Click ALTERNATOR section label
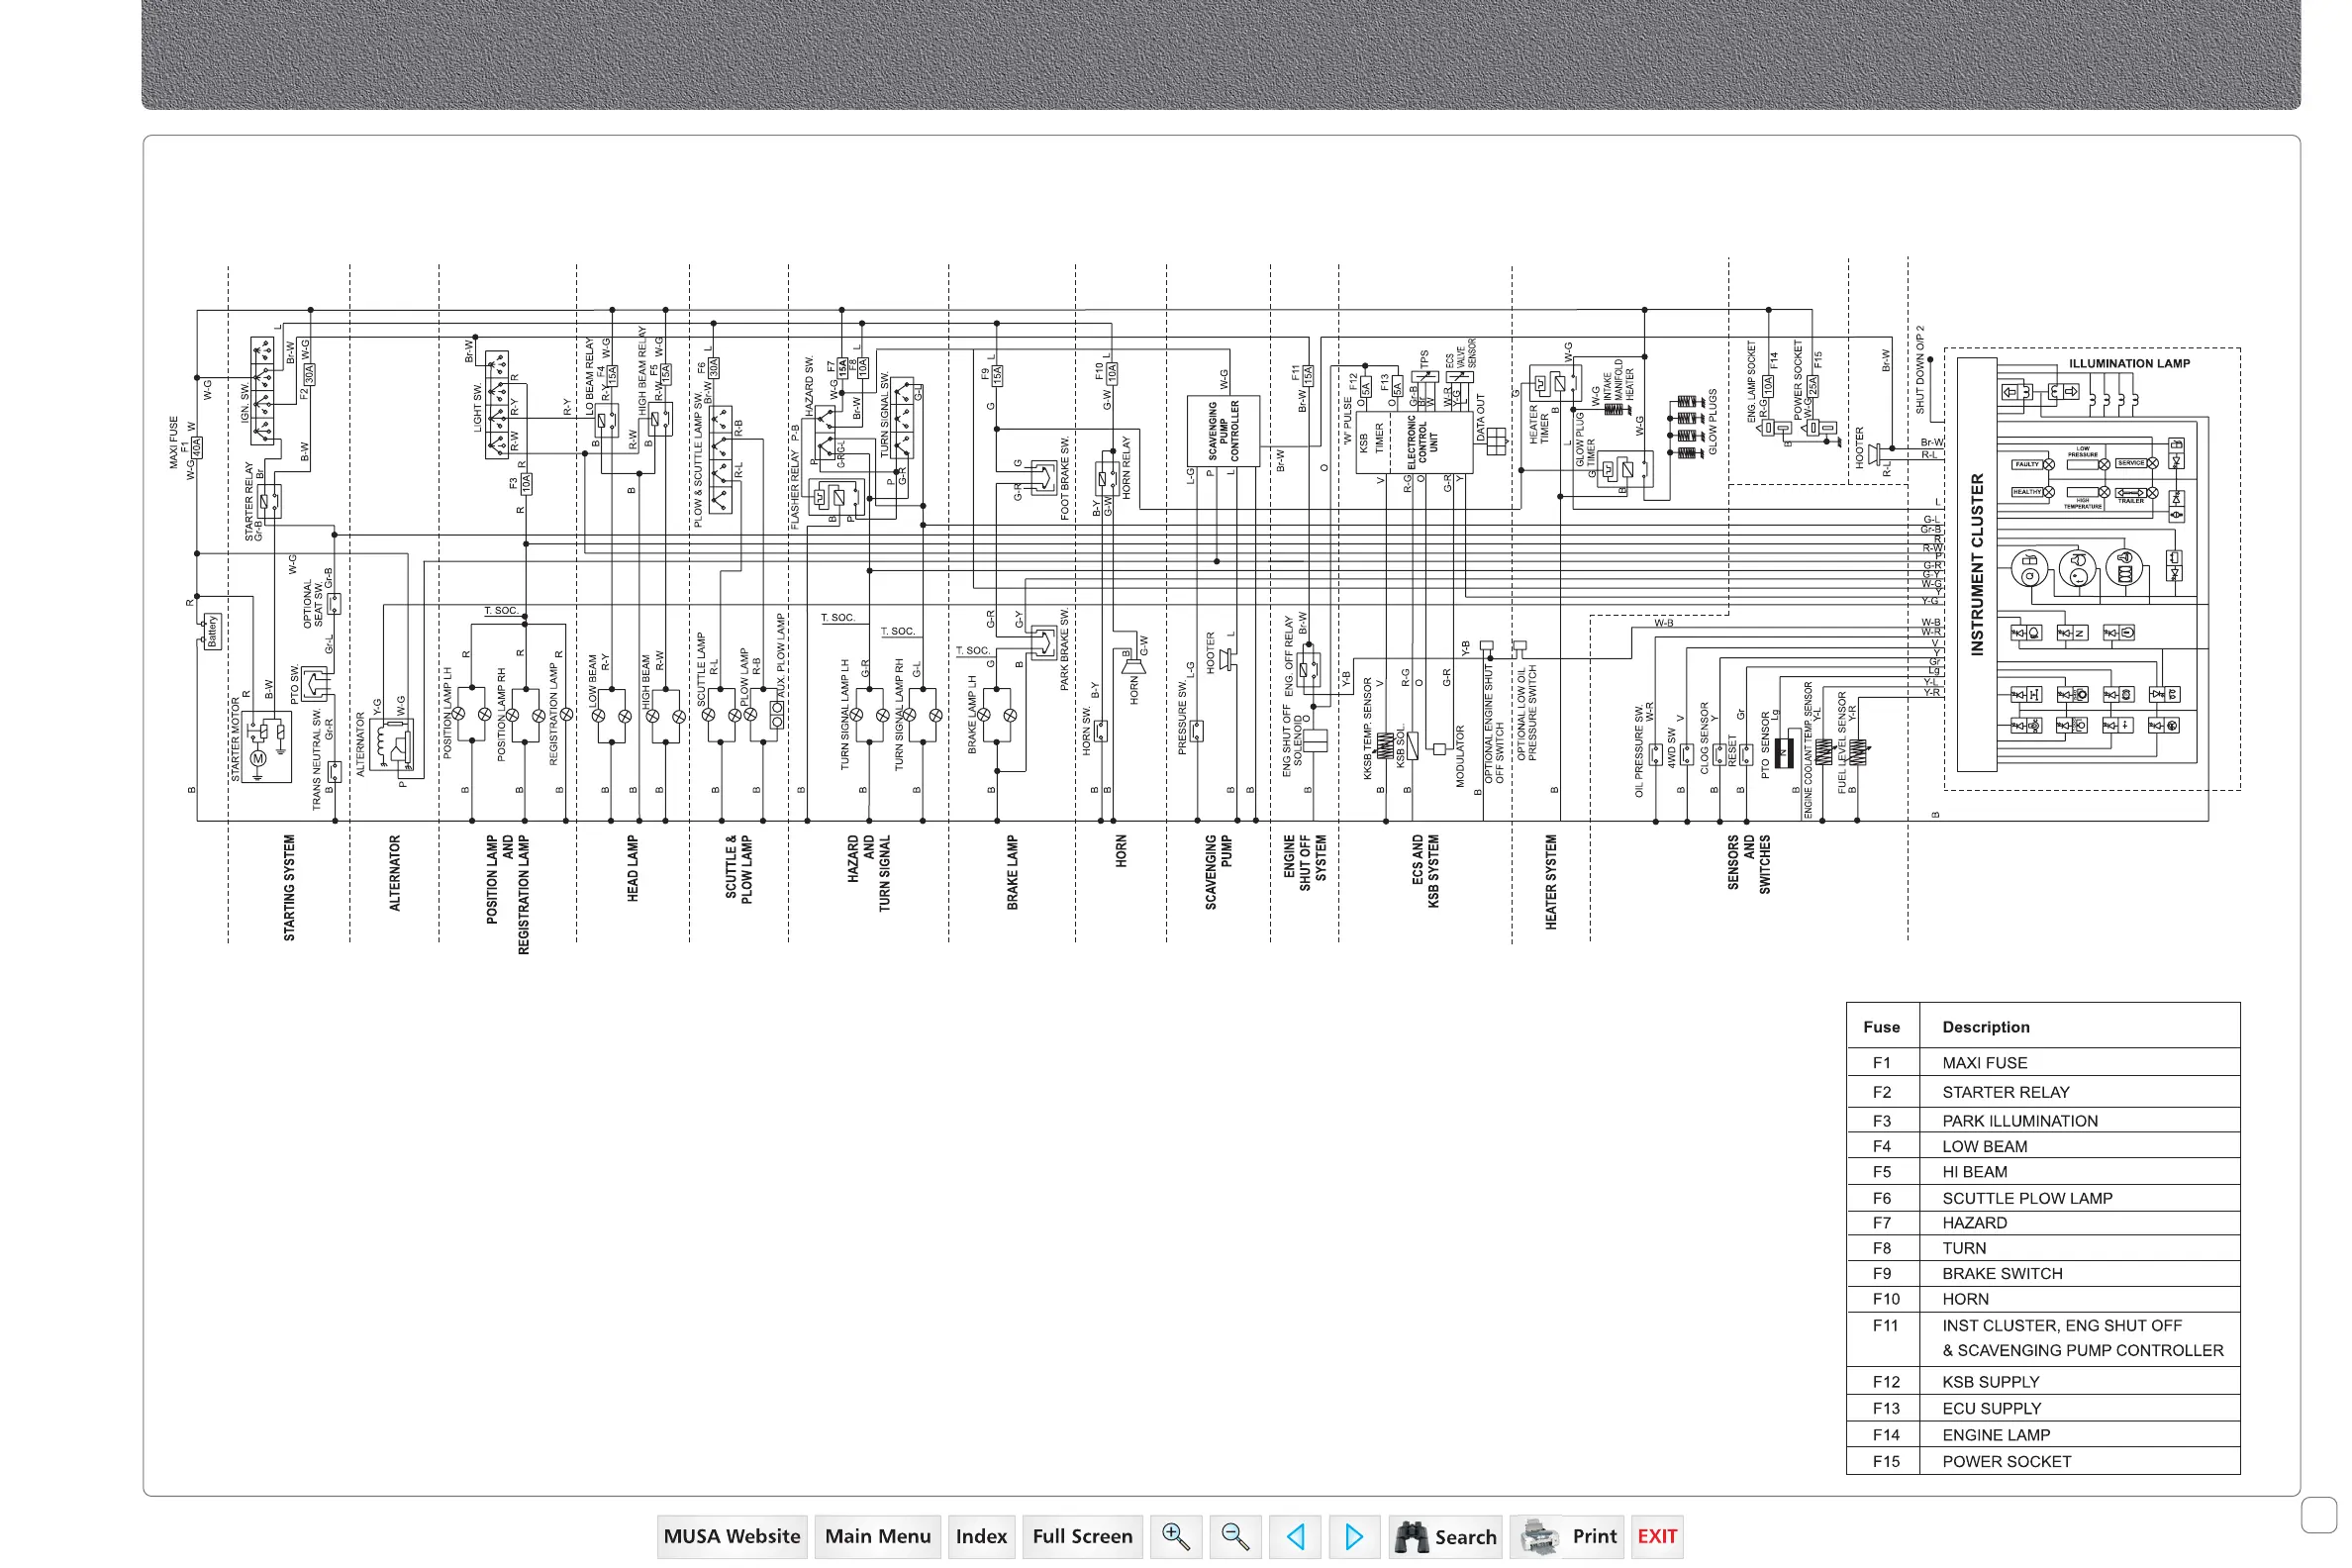 point(394,873)
